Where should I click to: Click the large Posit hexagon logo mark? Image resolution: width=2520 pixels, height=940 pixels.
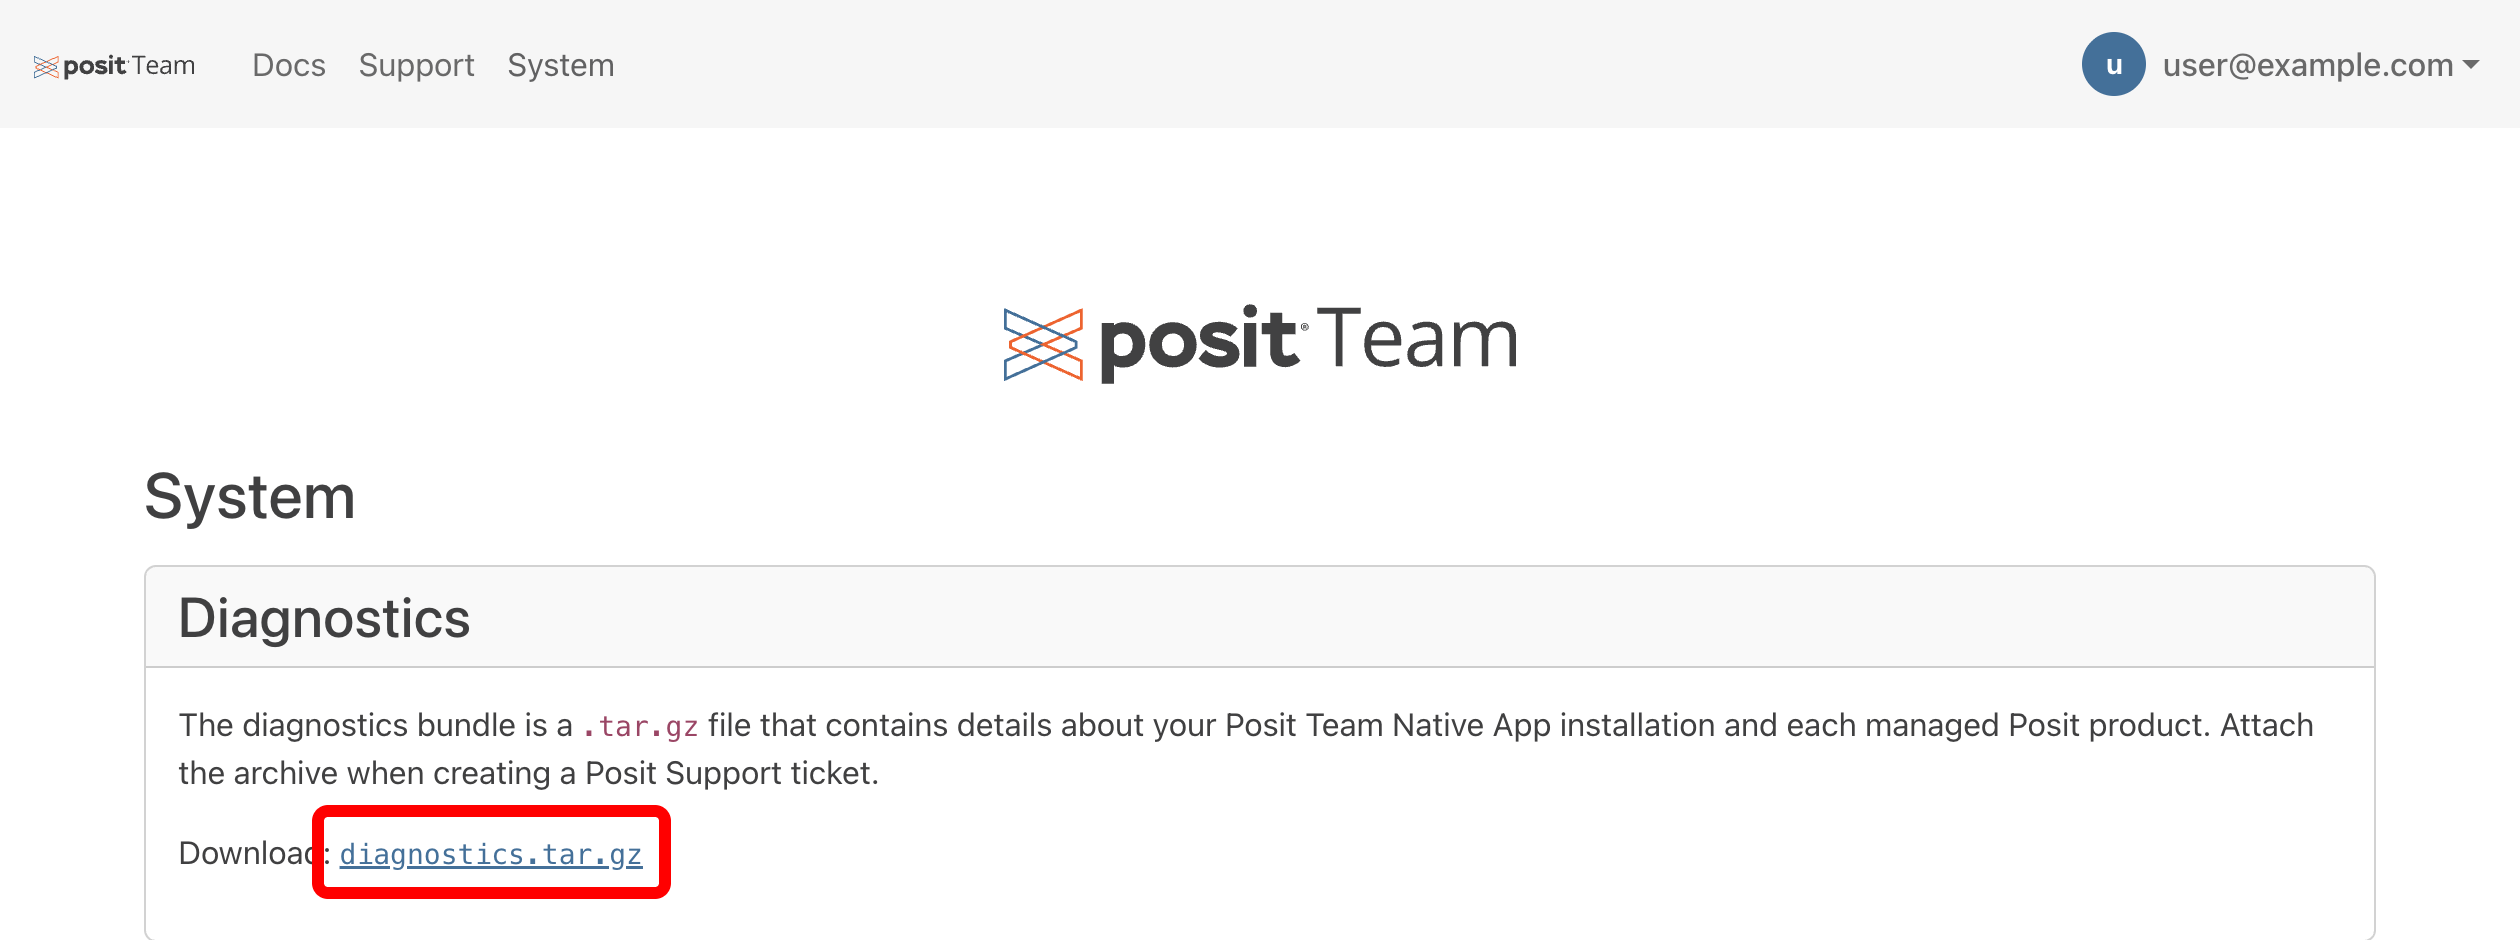tap(1043, 345)
